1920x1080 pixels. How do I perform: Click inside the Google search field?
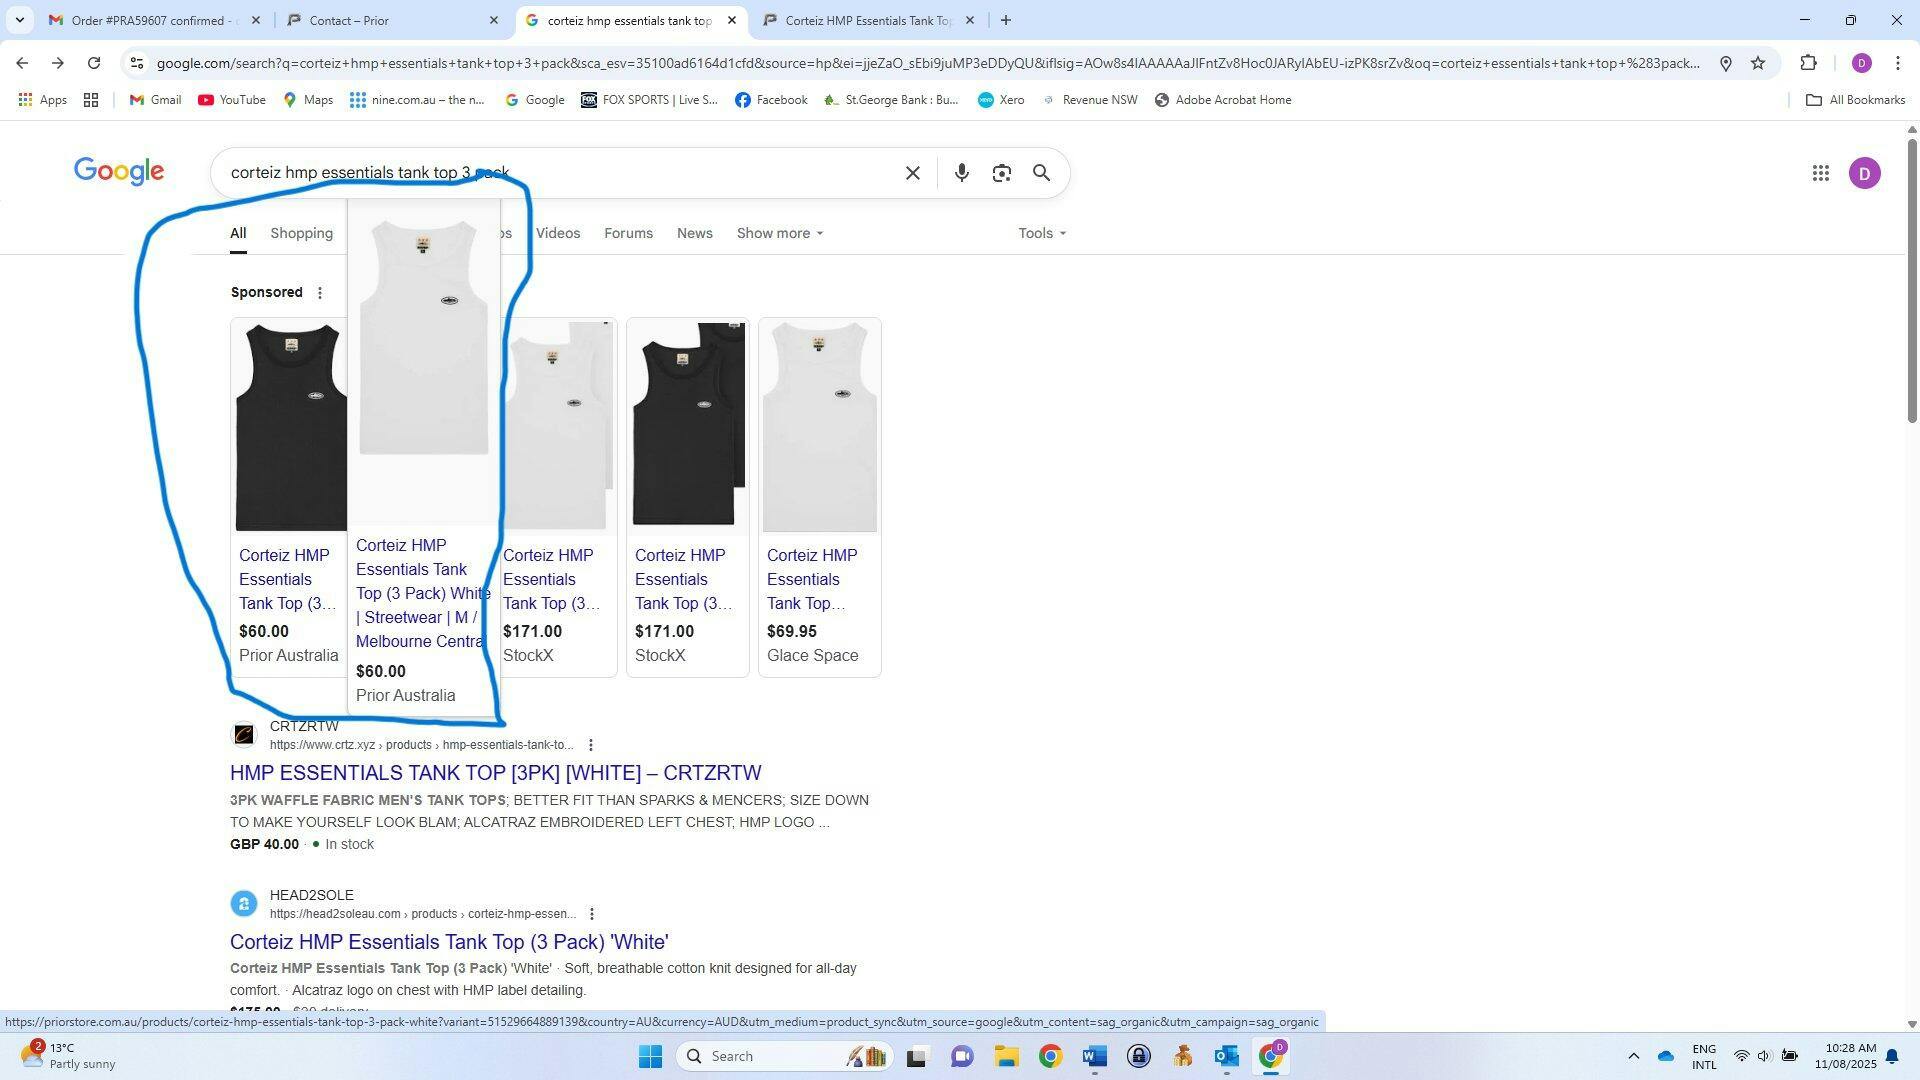point(560,173)
